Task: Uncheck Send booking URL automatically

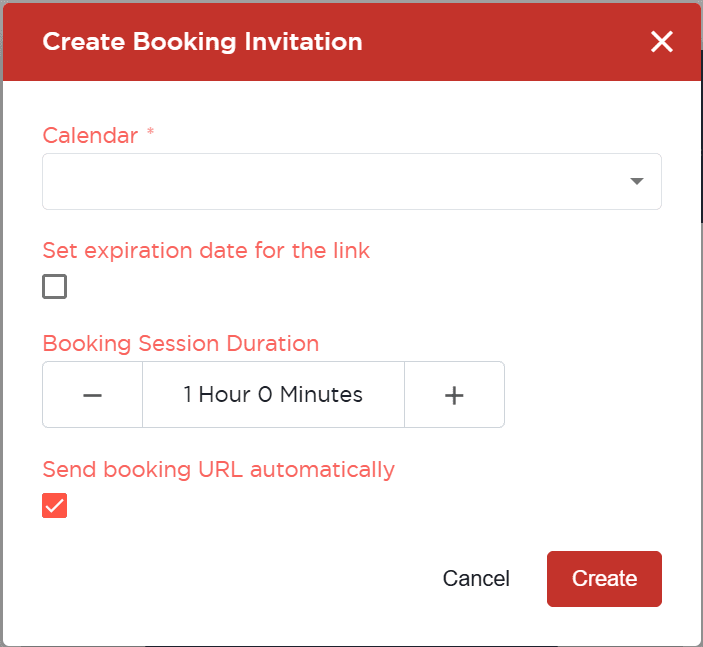Action: tap(55, 505)
